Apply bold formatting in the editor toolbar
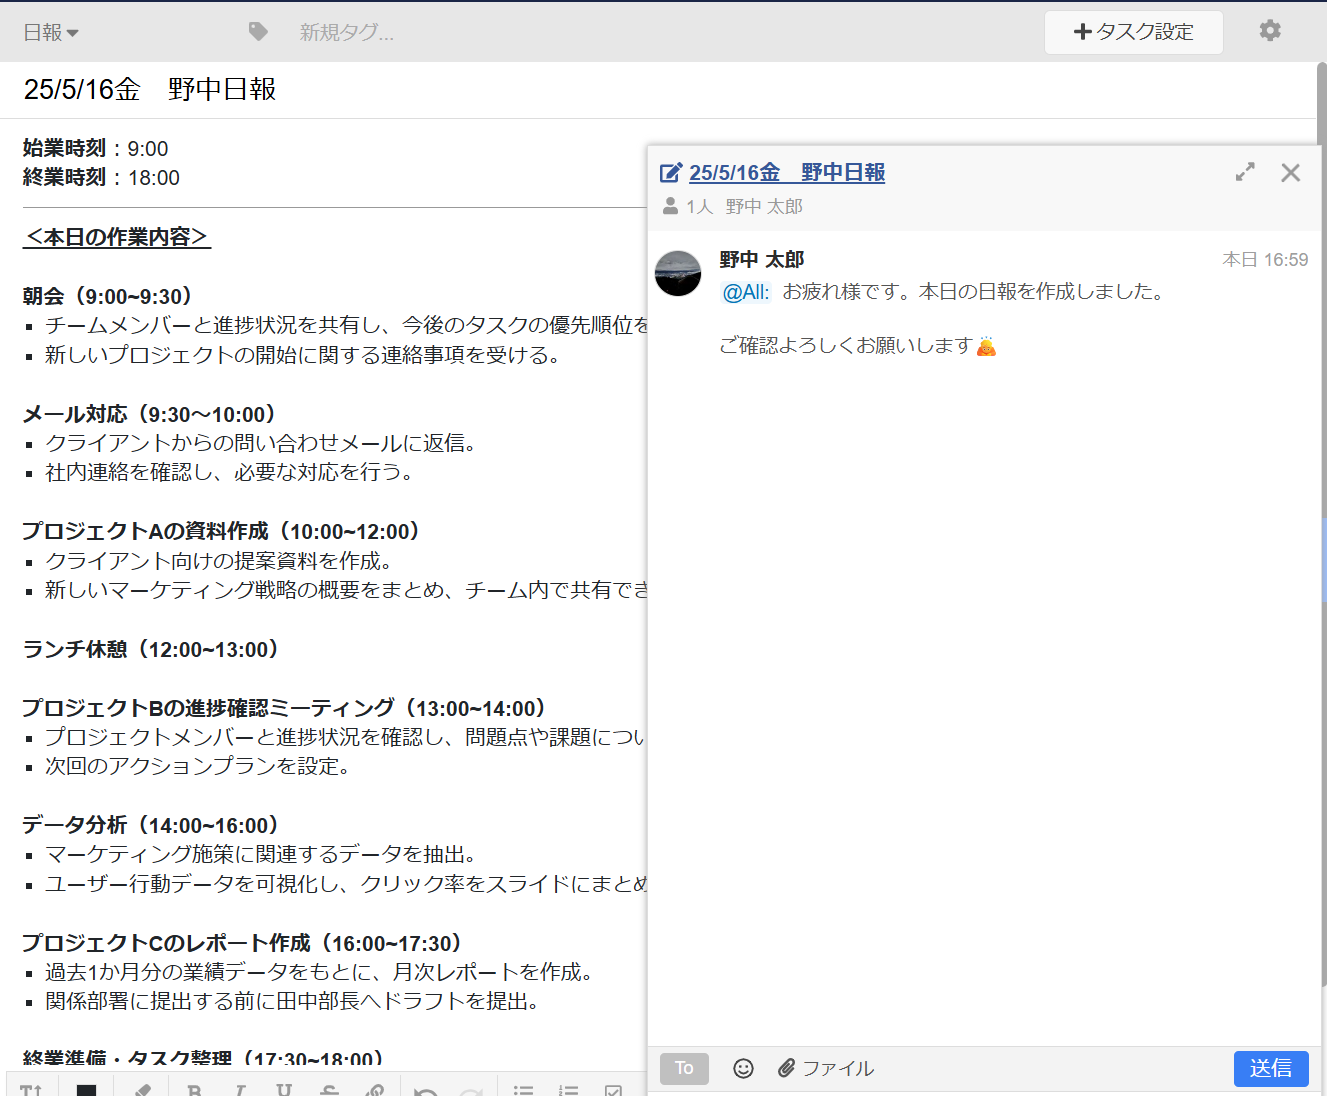 click(195, 1090)
